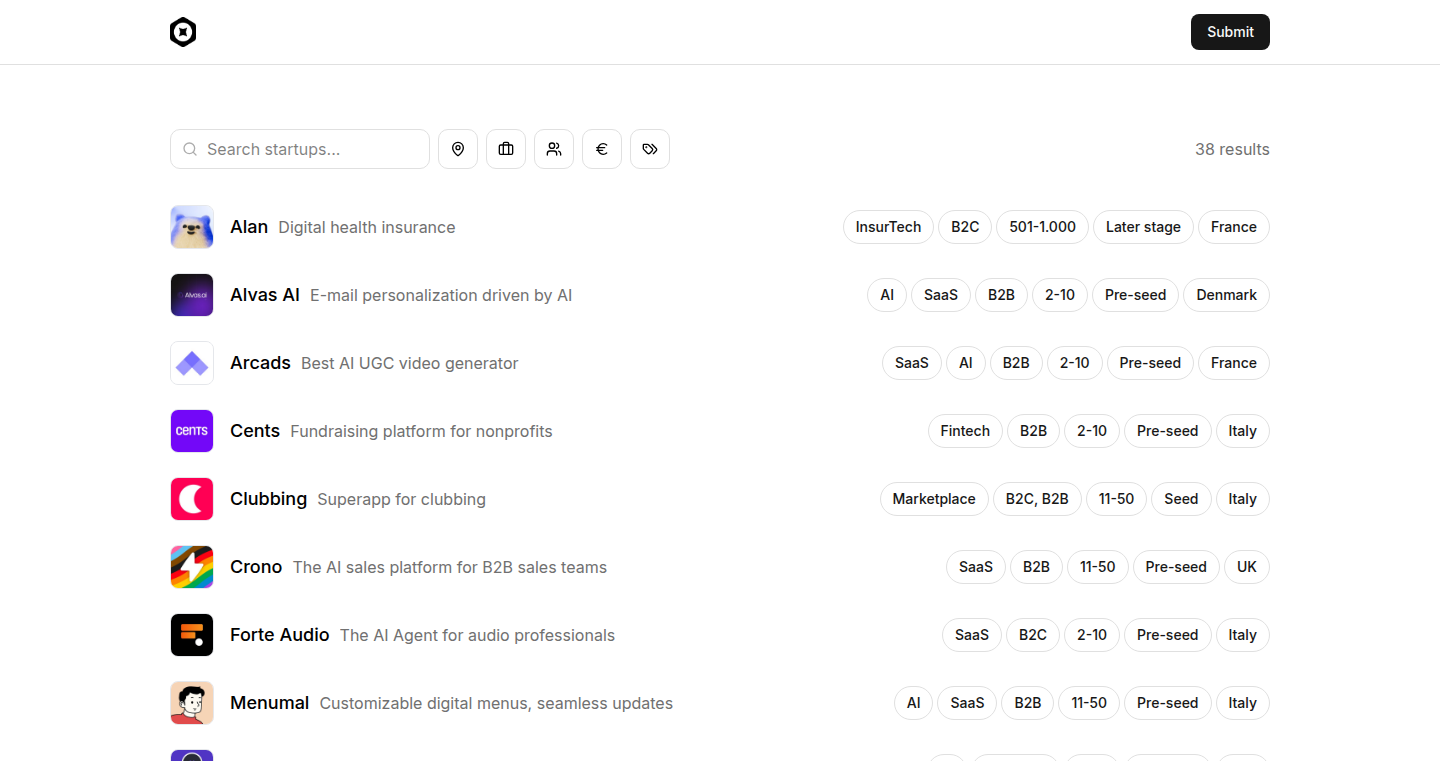This screenshot has width=1440, height=761.
Task: Click the Arcads purple logo
Action: click(x=192, y=363)
